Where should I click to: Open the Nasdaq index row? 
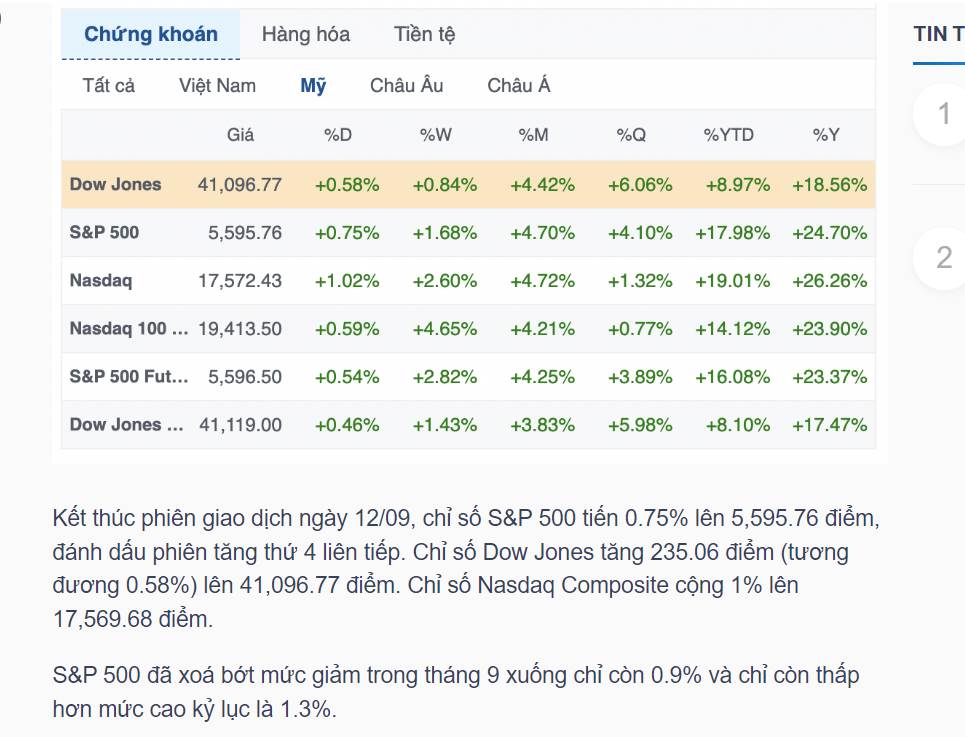coord(468,281)
